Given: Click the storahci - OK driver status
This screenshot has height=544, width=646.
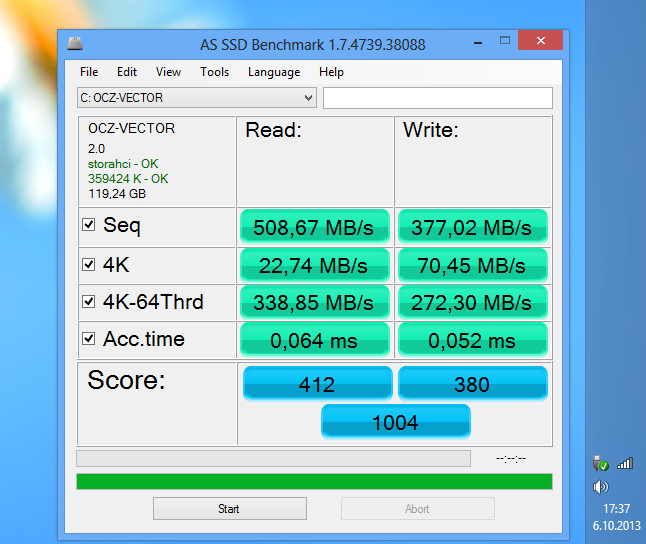Looking at the screenshot, I should [123, 164].
